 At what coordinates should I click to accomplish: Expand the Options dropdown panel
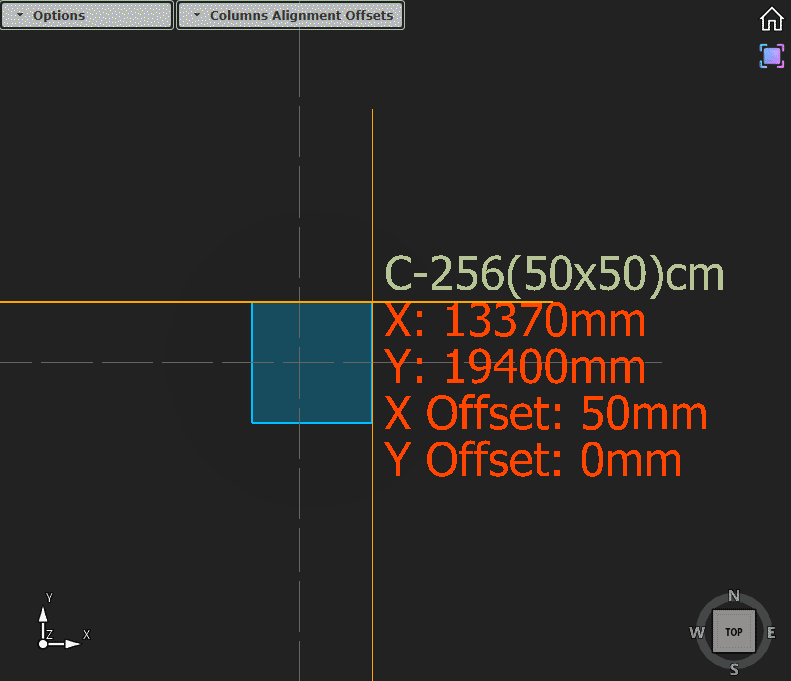[x=87, y=15]
